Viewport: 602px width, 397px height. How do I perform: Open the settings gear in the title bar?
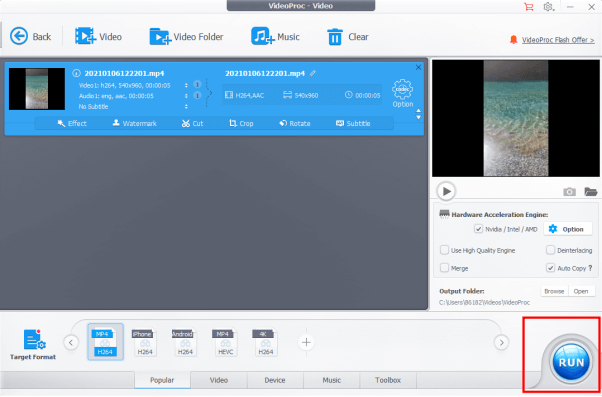(x=549, y=7)
